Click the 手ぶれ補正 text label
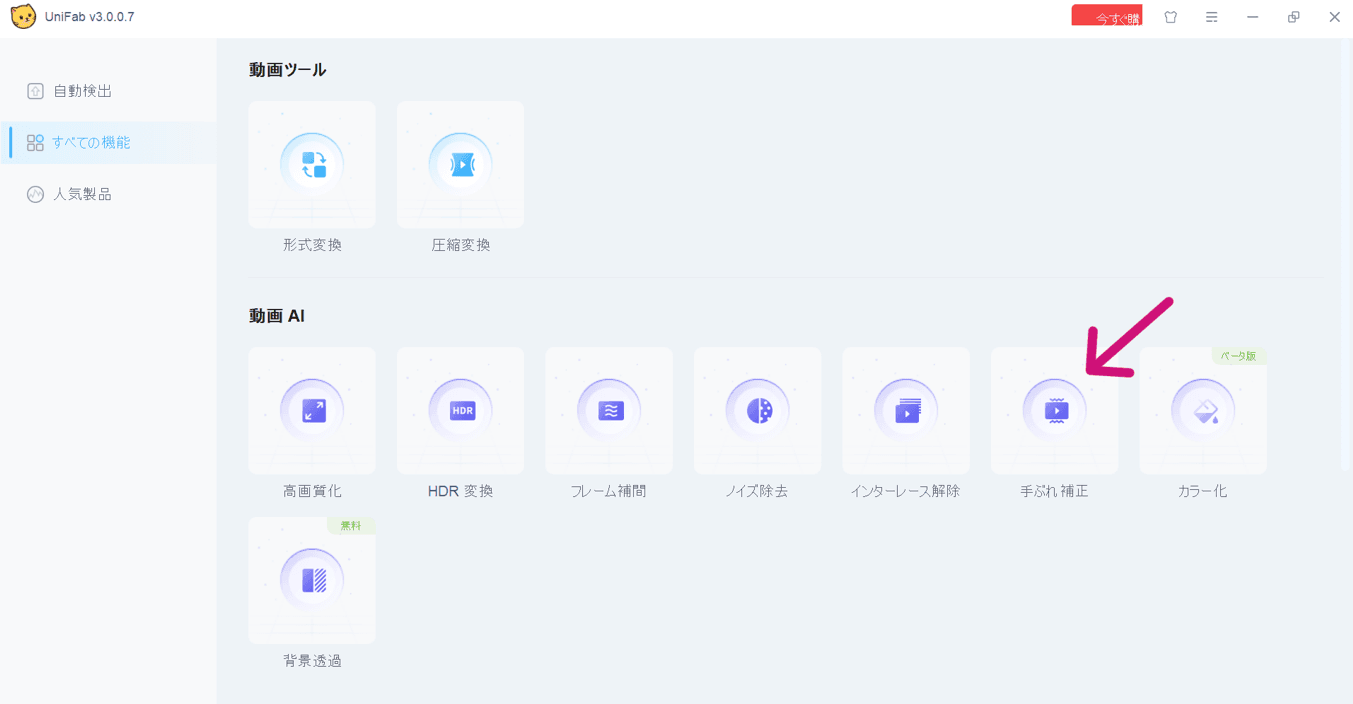 pyautogui.click(x=1054, y=491)
